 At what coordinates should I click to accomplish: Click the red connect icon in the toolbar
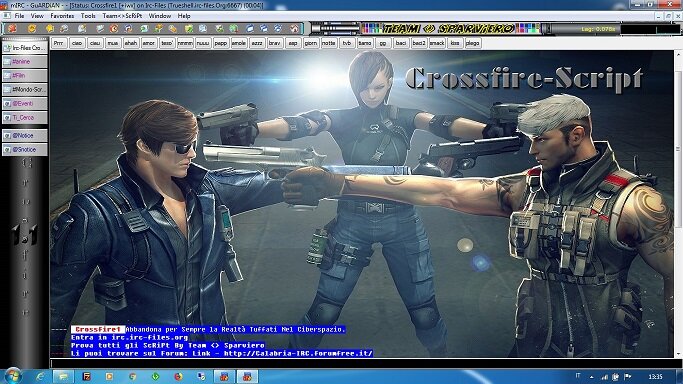click(12, 29)
